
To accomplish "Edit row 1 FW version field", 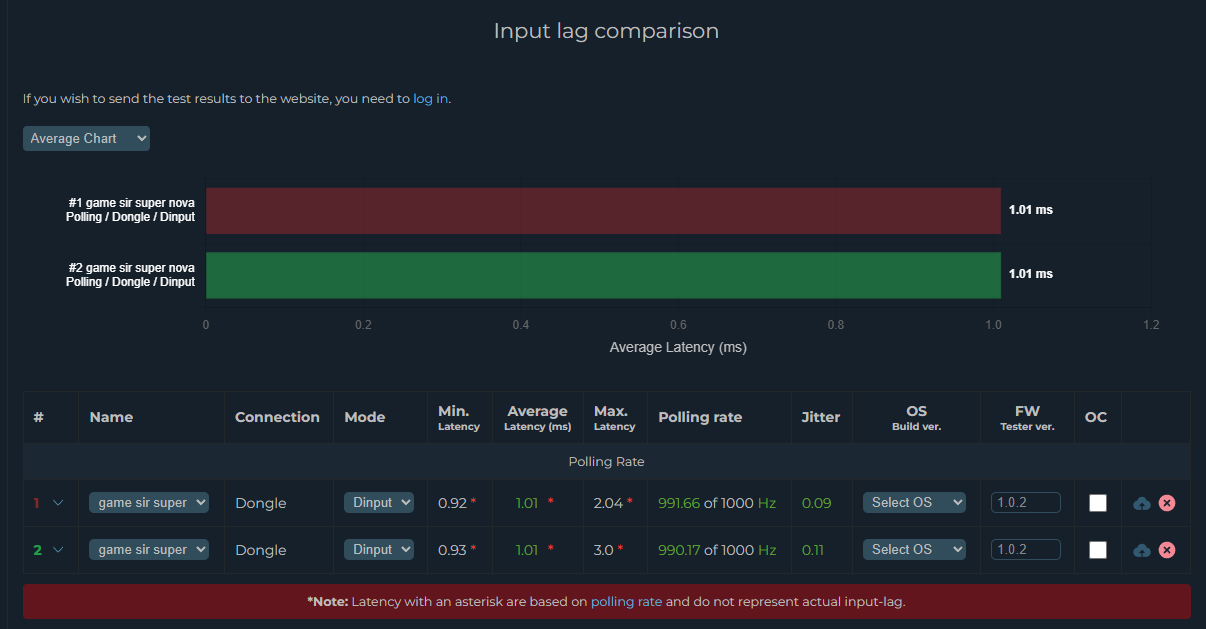I will coord(1025,502).
